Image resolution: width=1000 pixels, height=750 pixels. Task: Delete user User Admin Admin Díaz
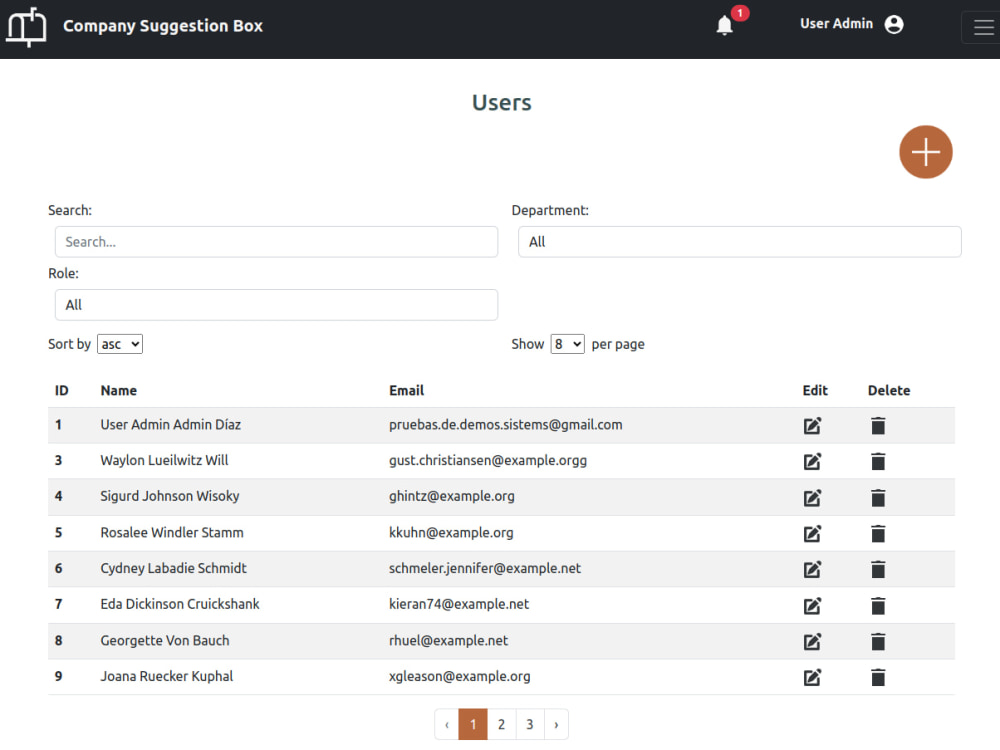878,425
